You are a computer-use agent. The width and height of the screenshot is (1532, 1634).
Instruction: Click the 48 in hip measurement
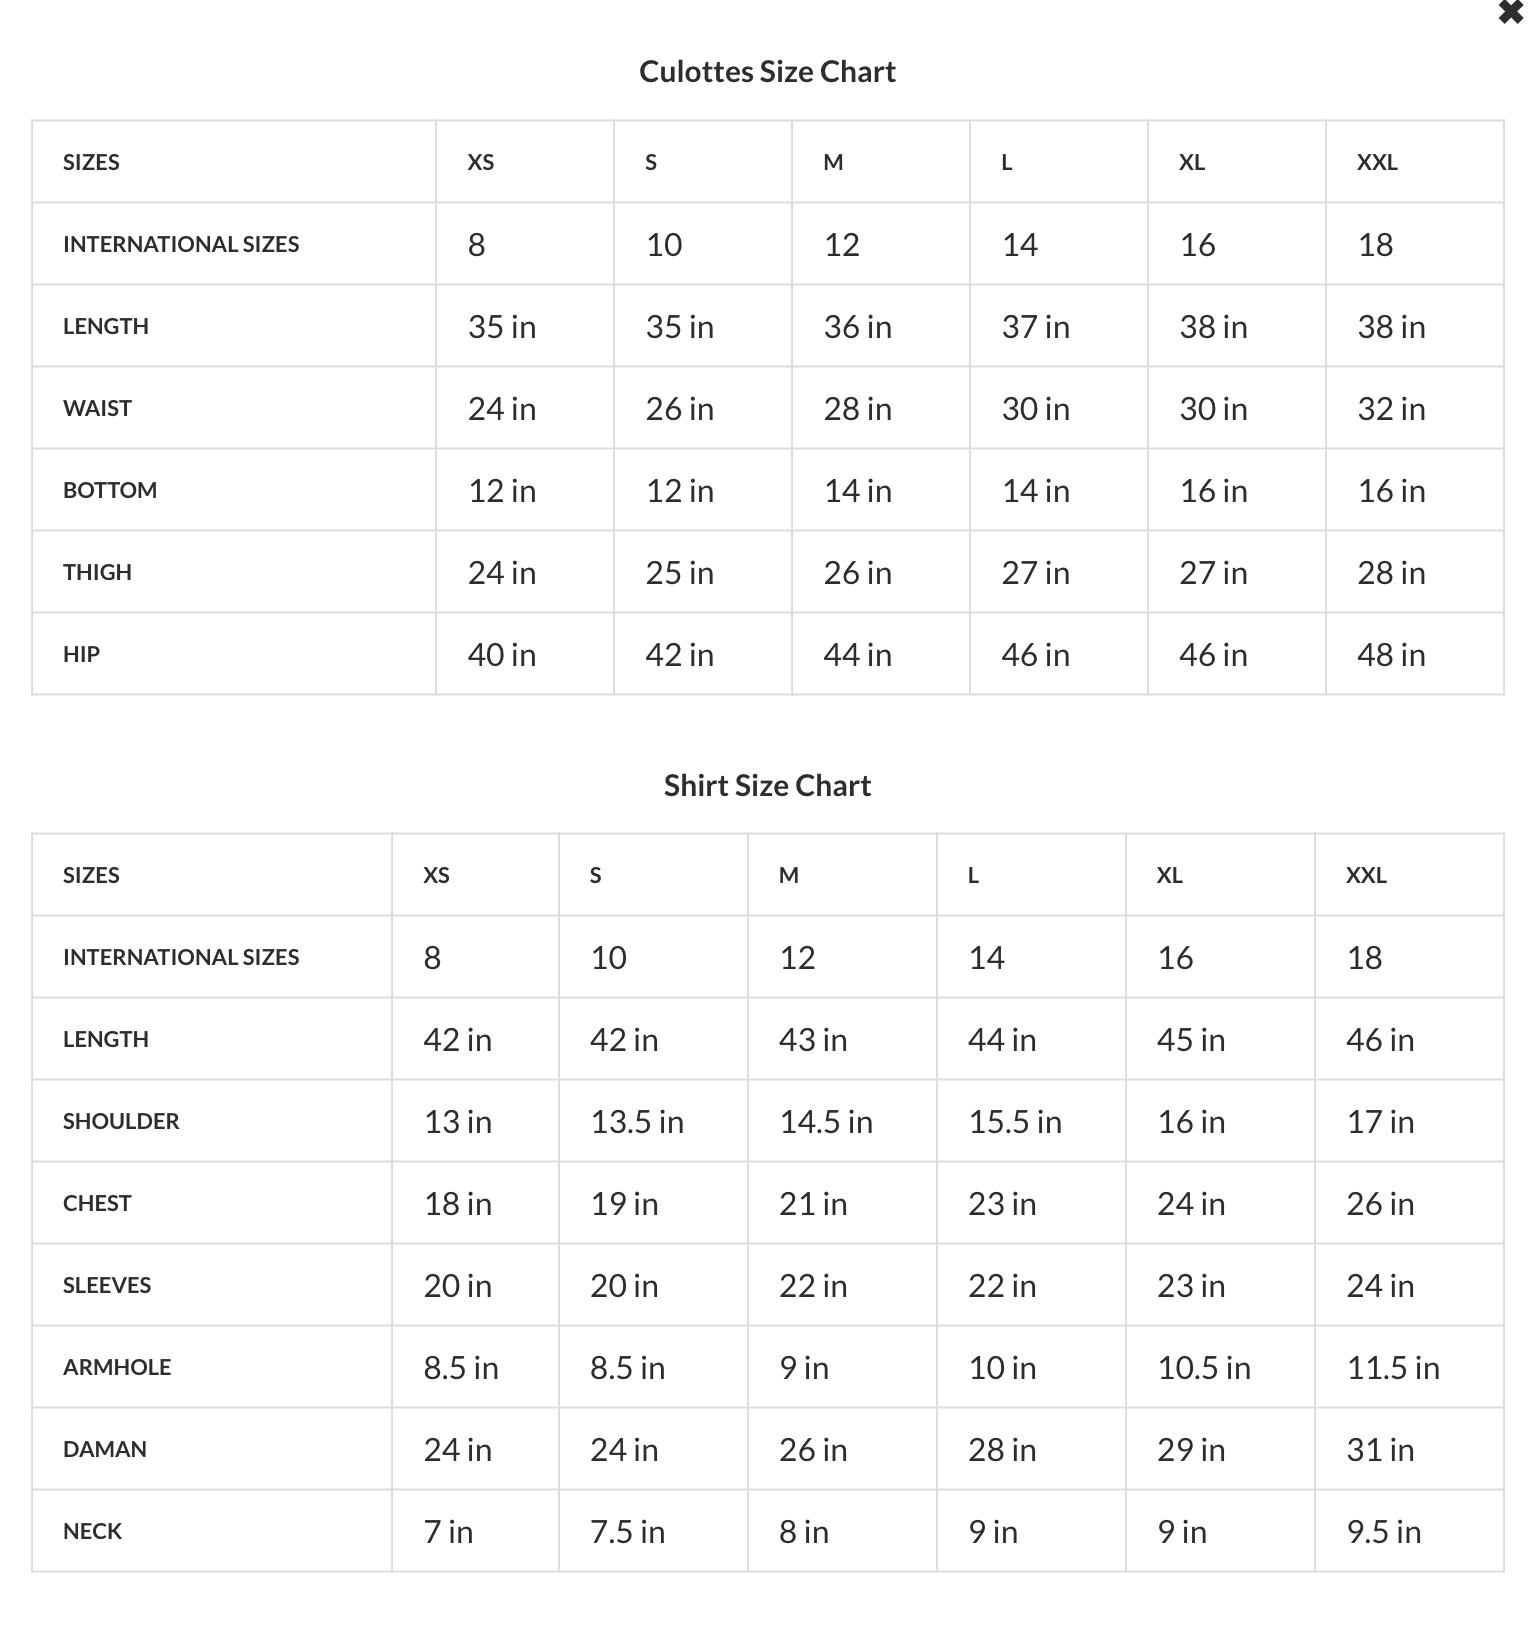click(x=1391, y=655)
